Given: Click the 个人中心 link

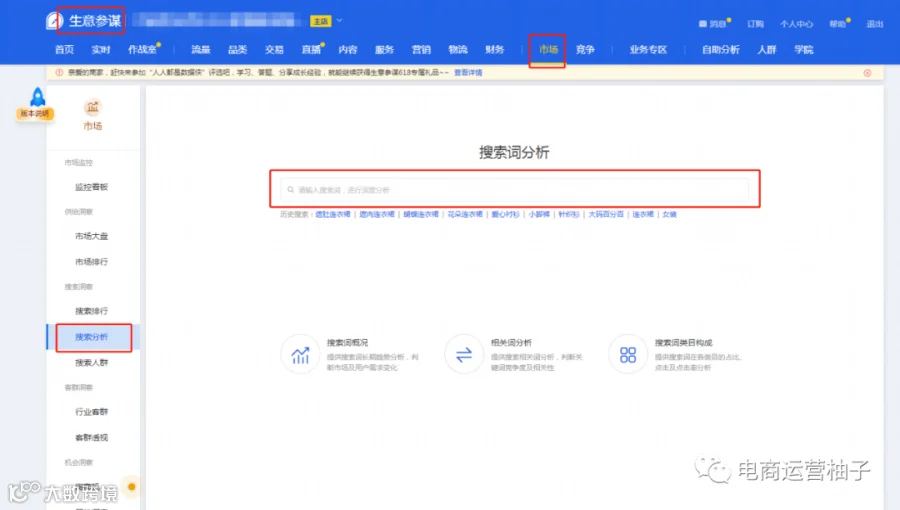Looking at the screenshot, I should 796,24.
